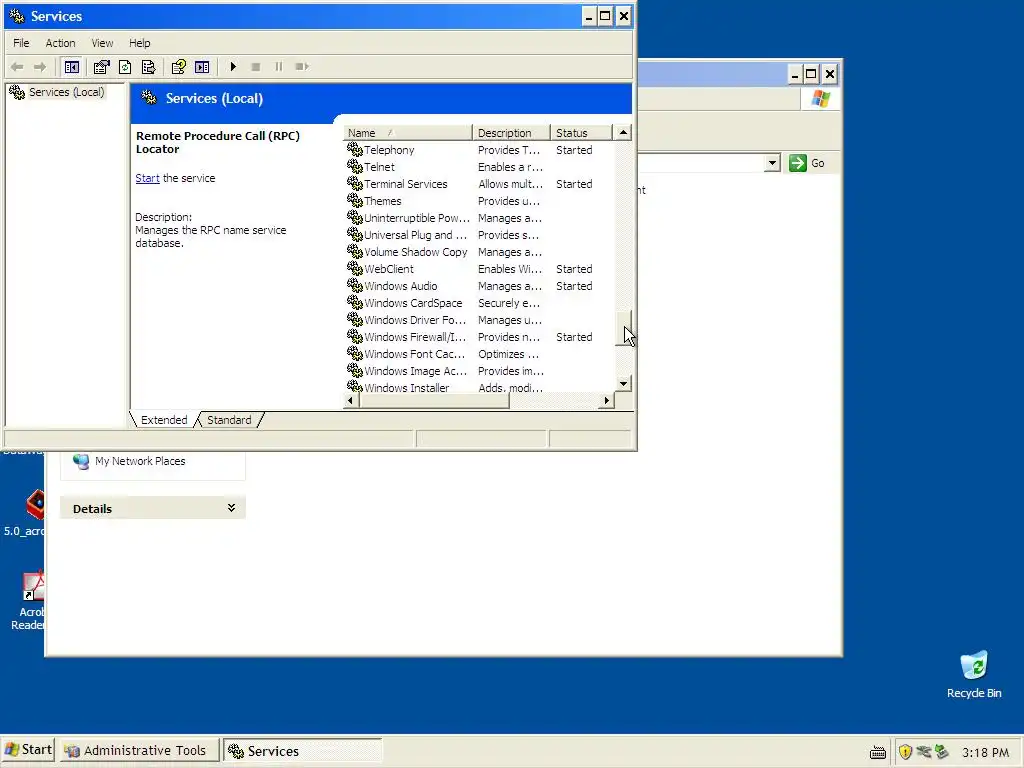Select the Universal Plug and Play row
The width and height of the screenshot is (1024, 768).
(x=480, y=234)
